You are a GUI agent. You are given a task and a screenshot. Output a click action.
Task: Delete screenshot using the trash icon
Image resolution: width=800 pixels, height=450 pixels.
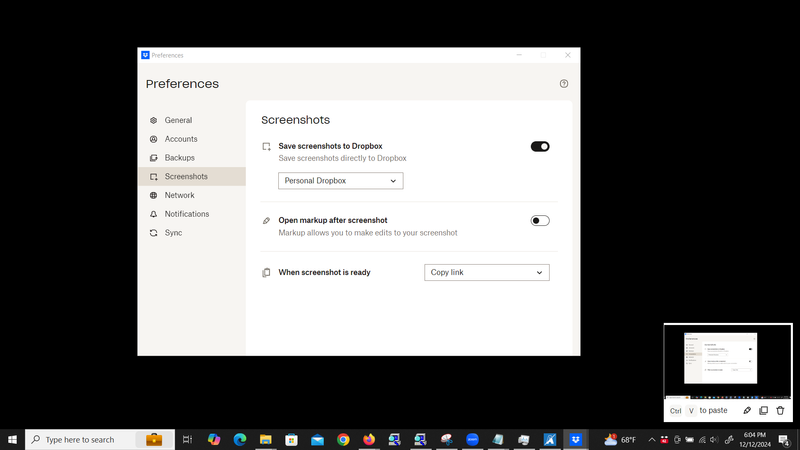tap(780, 410)
